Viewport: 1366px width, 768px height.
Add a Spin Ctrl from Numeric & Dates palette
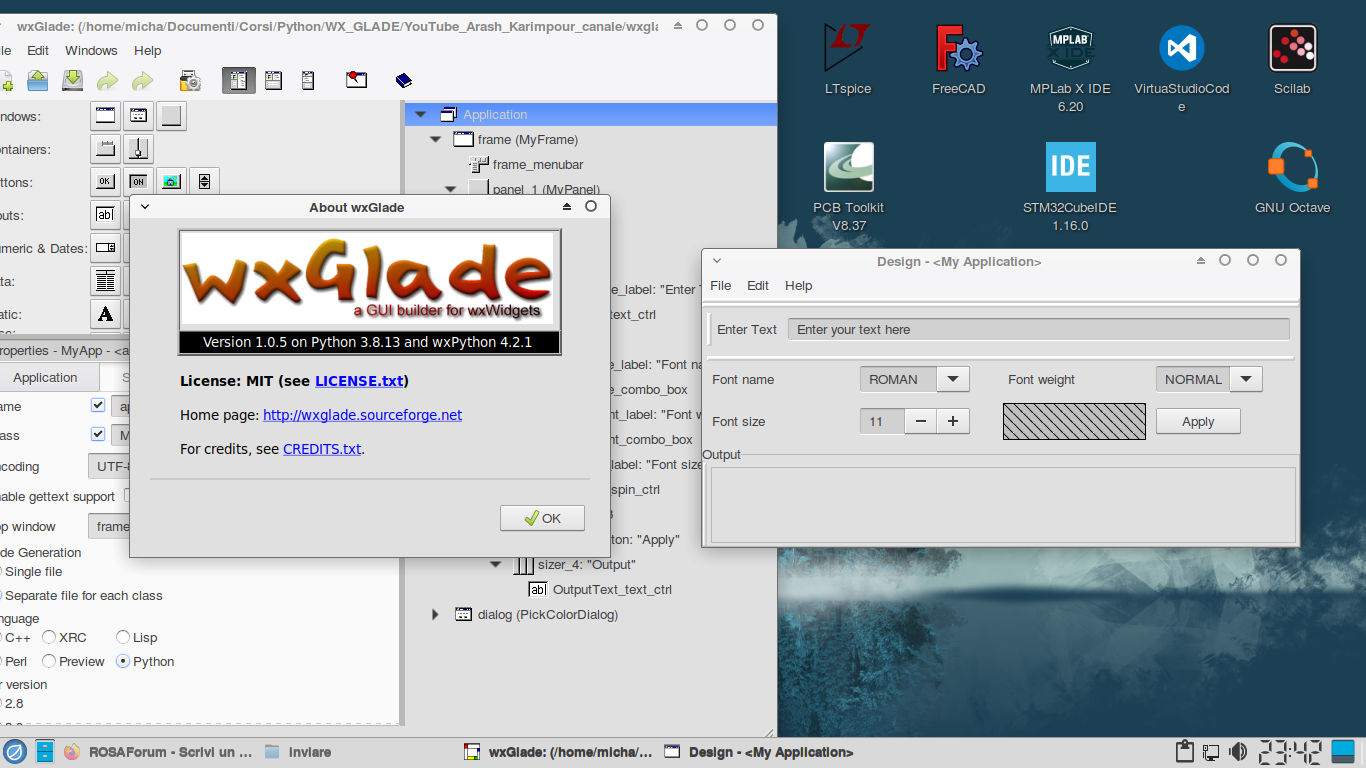105,248
